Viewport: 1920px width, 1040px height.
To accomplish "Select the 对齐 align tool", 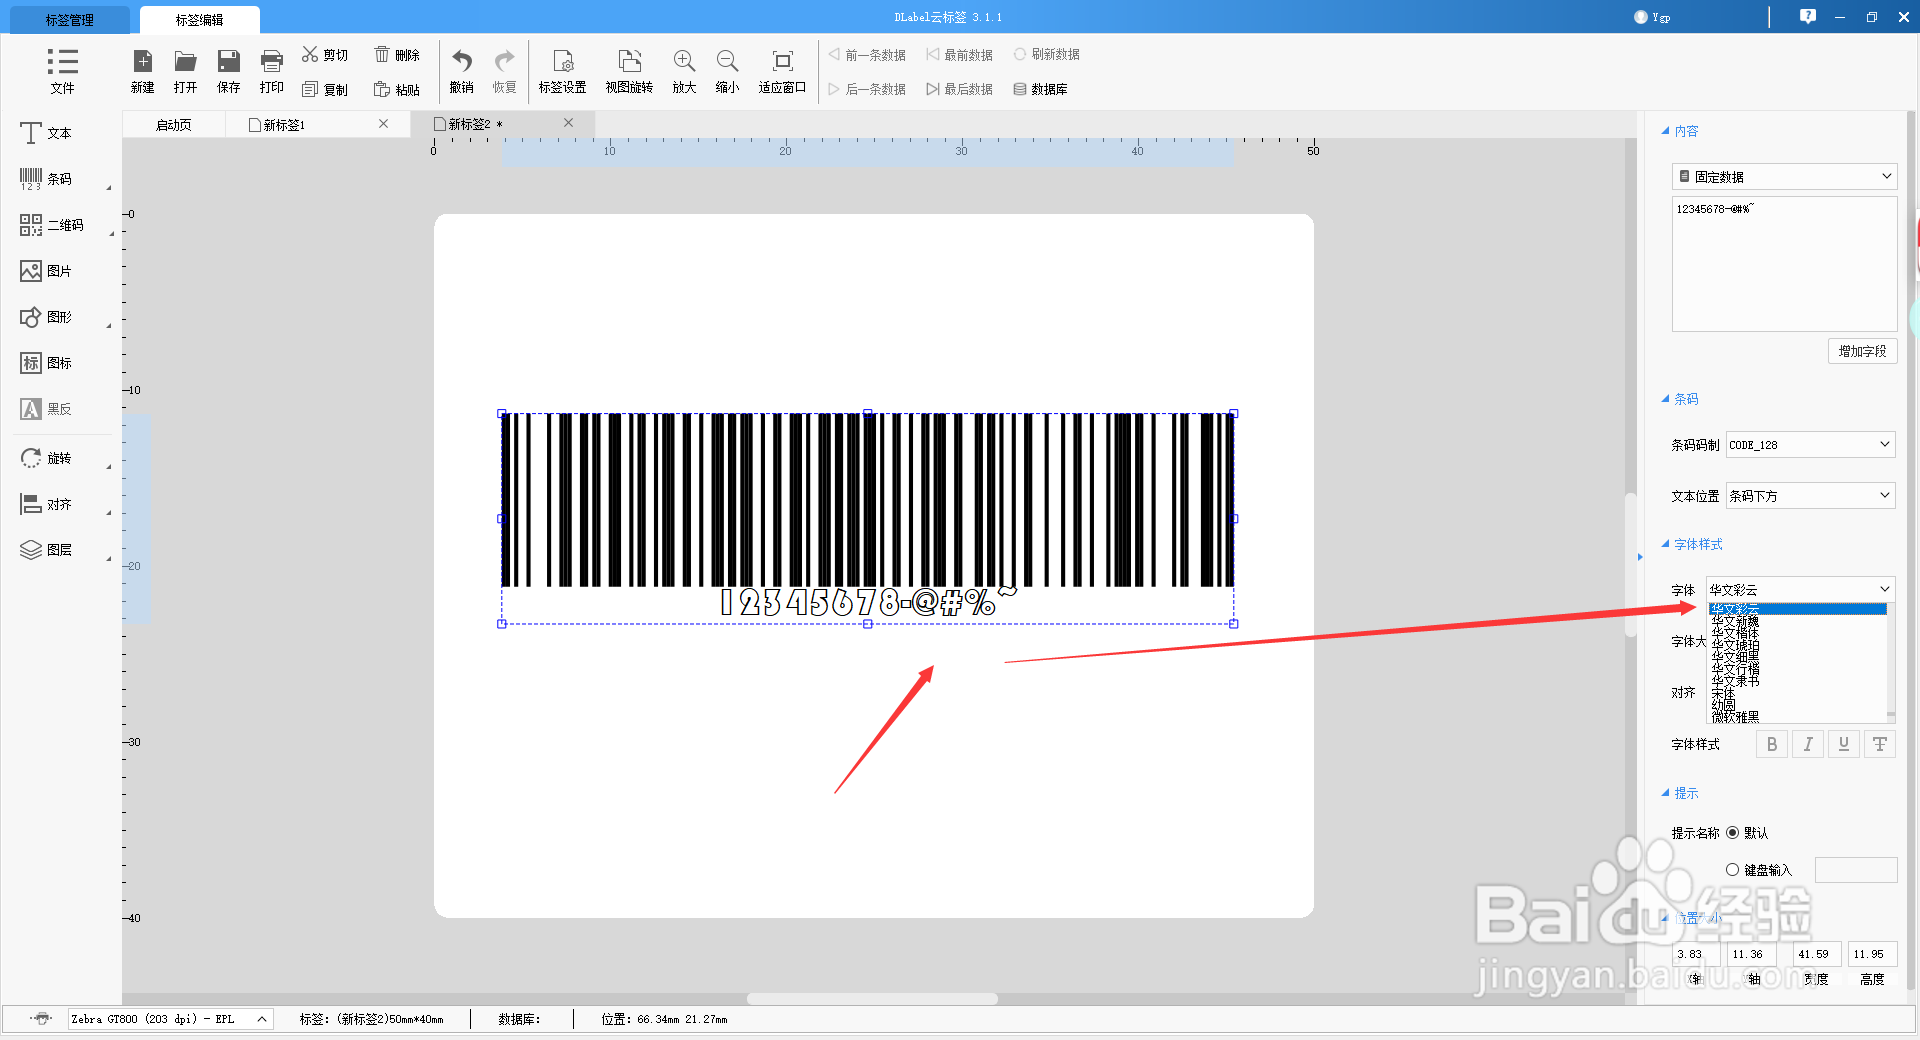I will [46, 504].
